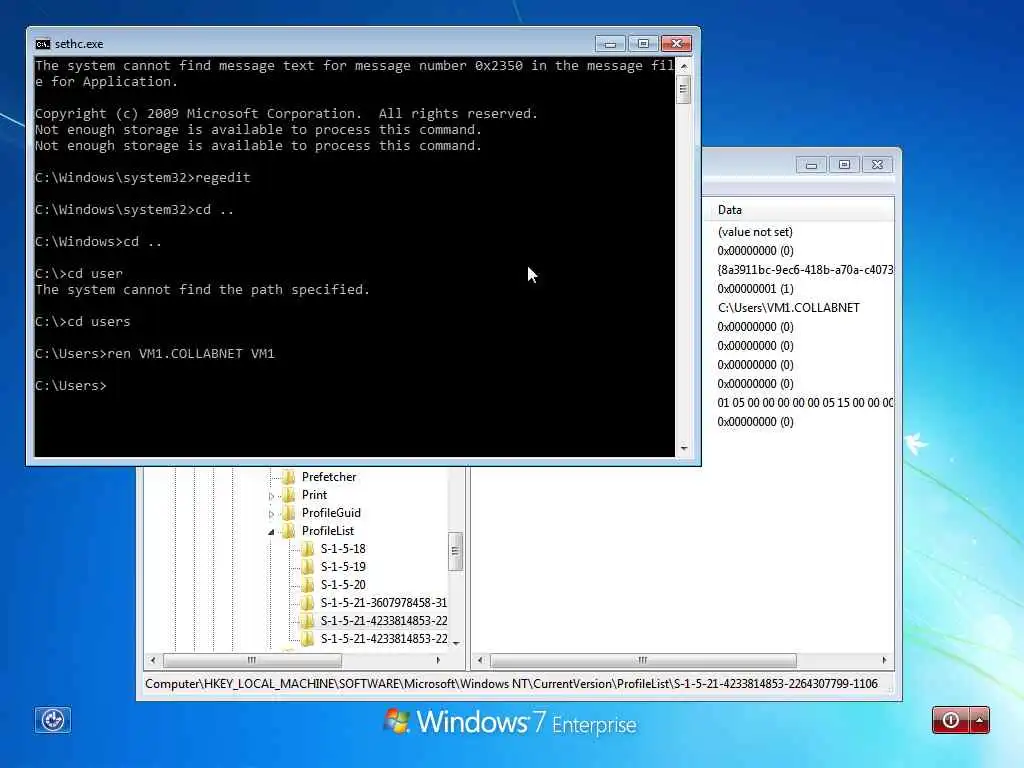Select the S-1-5-21-3607978458 profile key
The height and width of the screenshot is (768, 1024).
click(383, 603)
